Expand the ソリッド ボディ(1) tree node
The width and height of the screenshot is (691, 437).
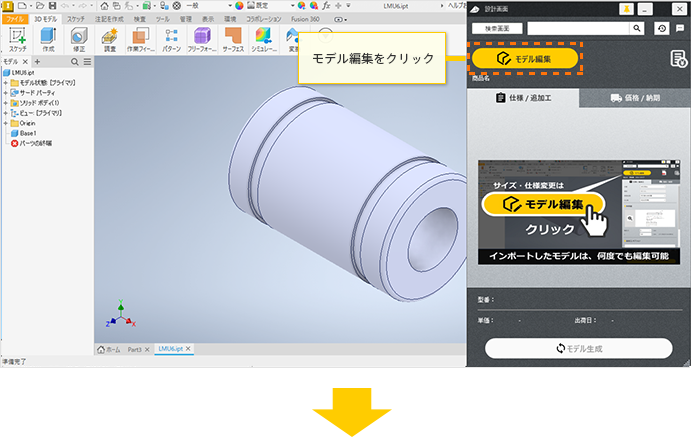coord(5,103)
